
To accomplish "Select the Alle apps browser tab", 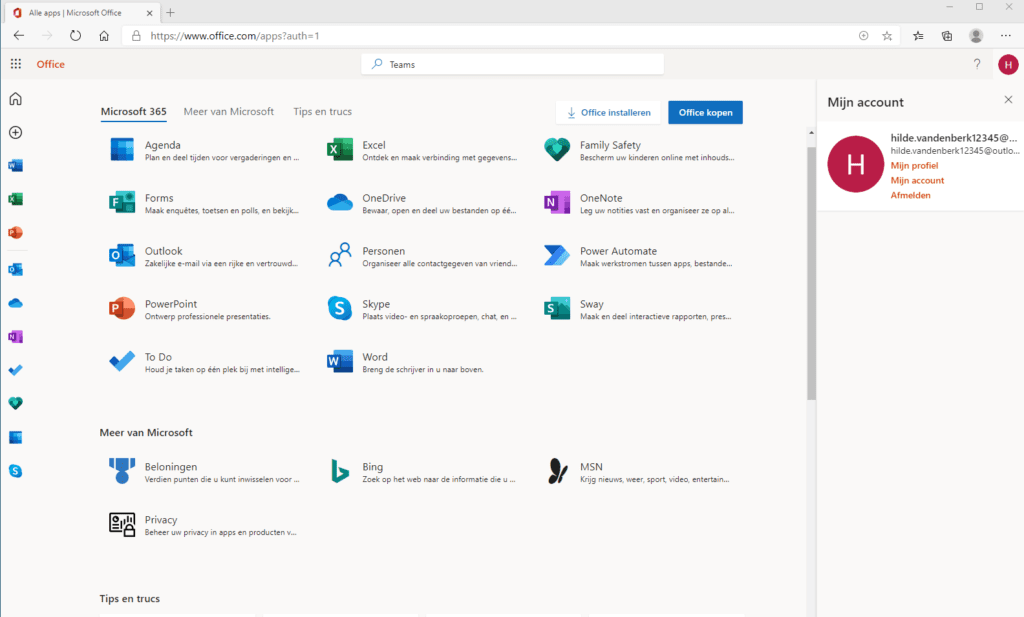I will [x=82, y=13].
